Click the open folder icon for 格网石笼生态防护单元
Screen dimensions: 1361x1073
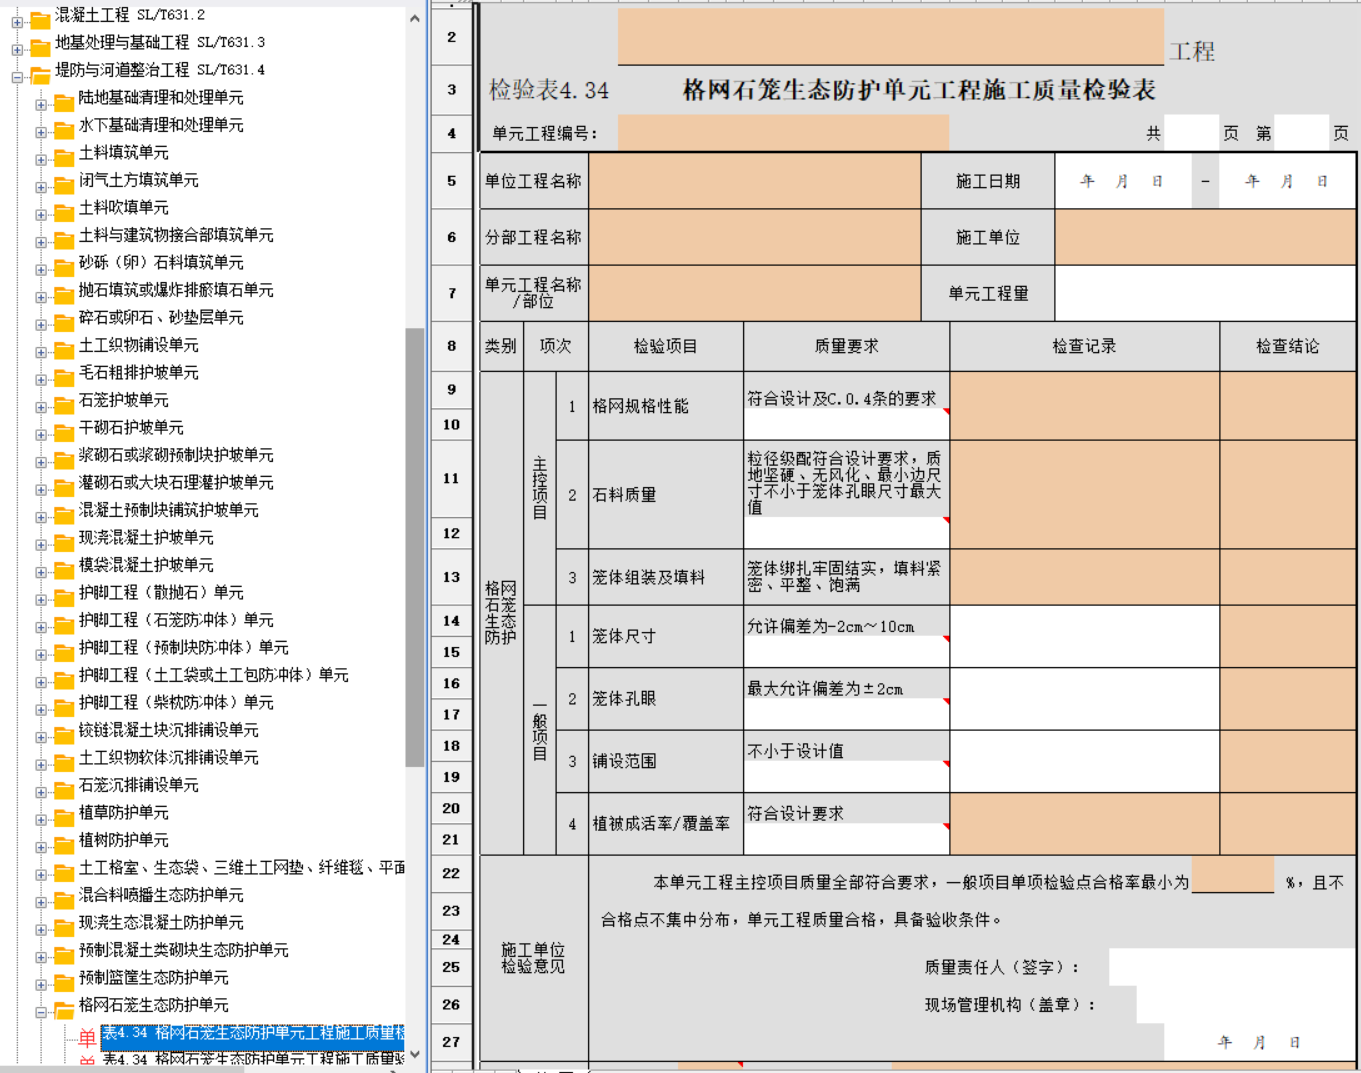64,1006
